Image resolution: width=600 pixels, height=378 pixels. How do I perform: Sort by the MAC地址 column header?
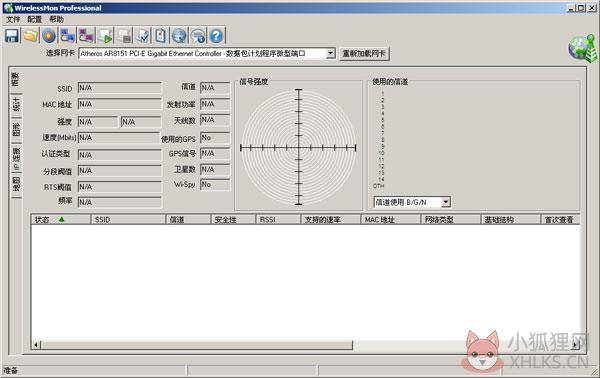pos(391,220)
